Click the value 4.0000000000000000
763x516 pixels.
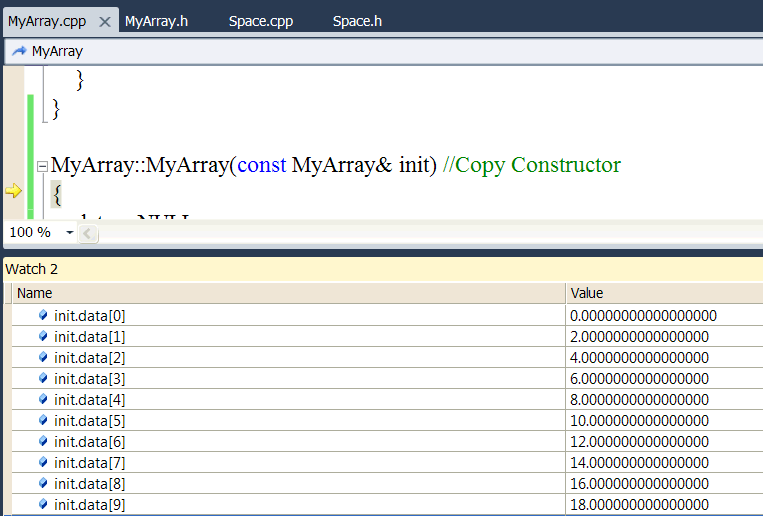[x=639, y=358]
